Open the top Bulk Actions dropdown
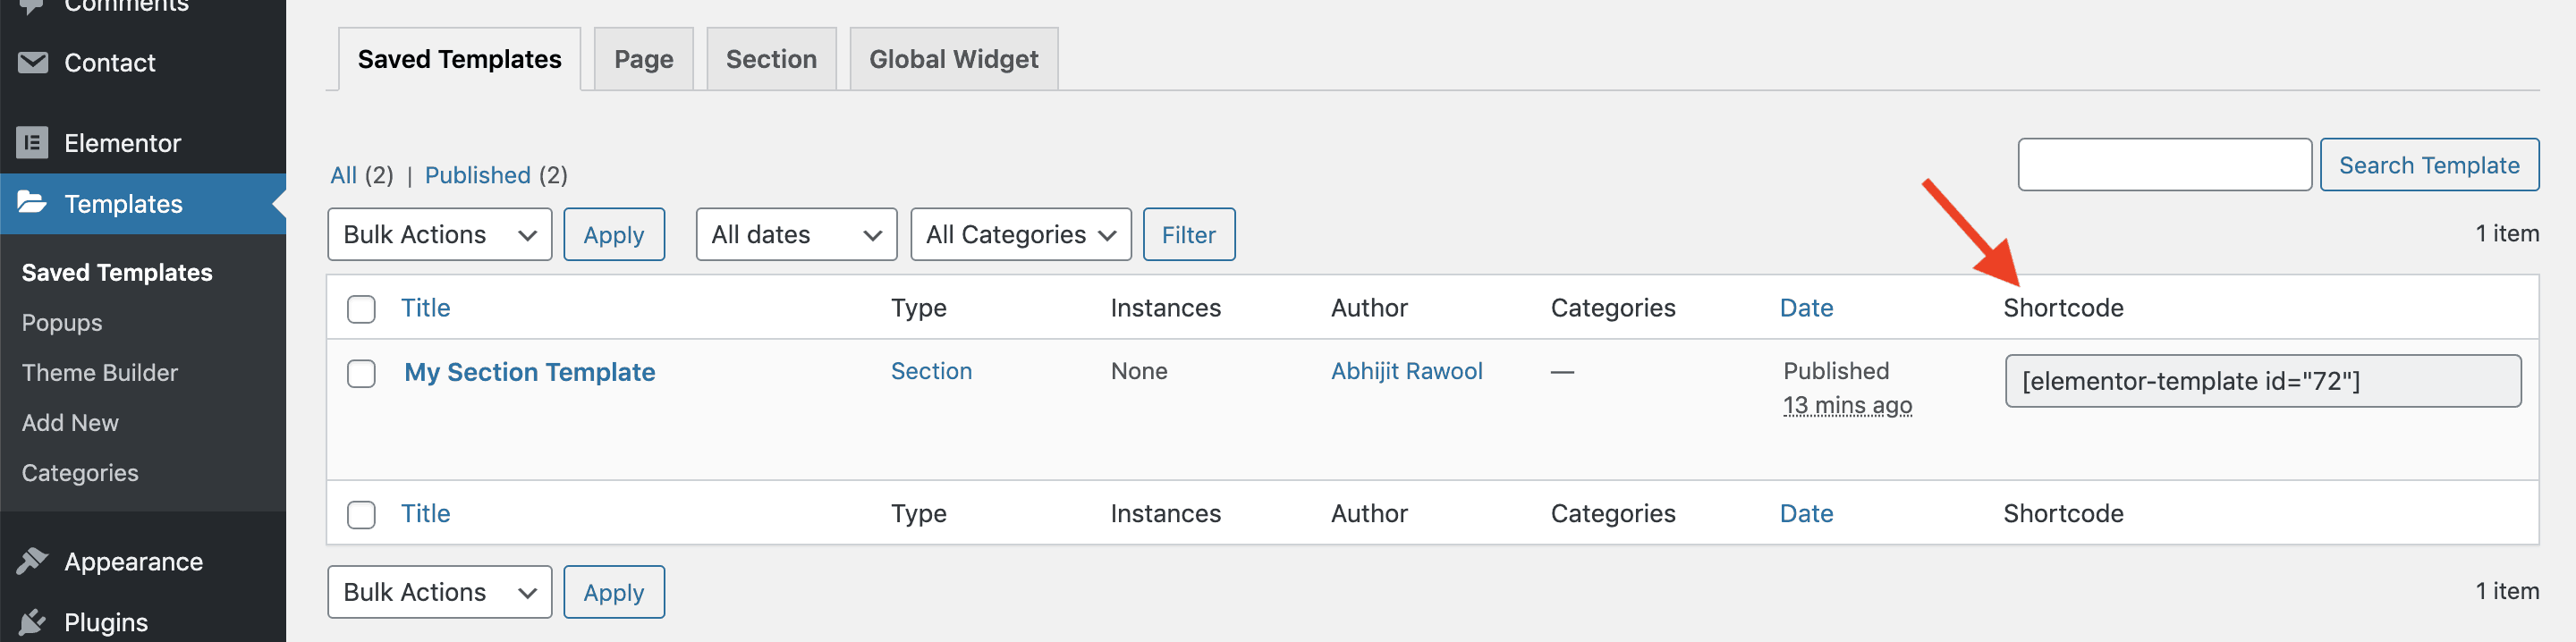 [439, 234]
